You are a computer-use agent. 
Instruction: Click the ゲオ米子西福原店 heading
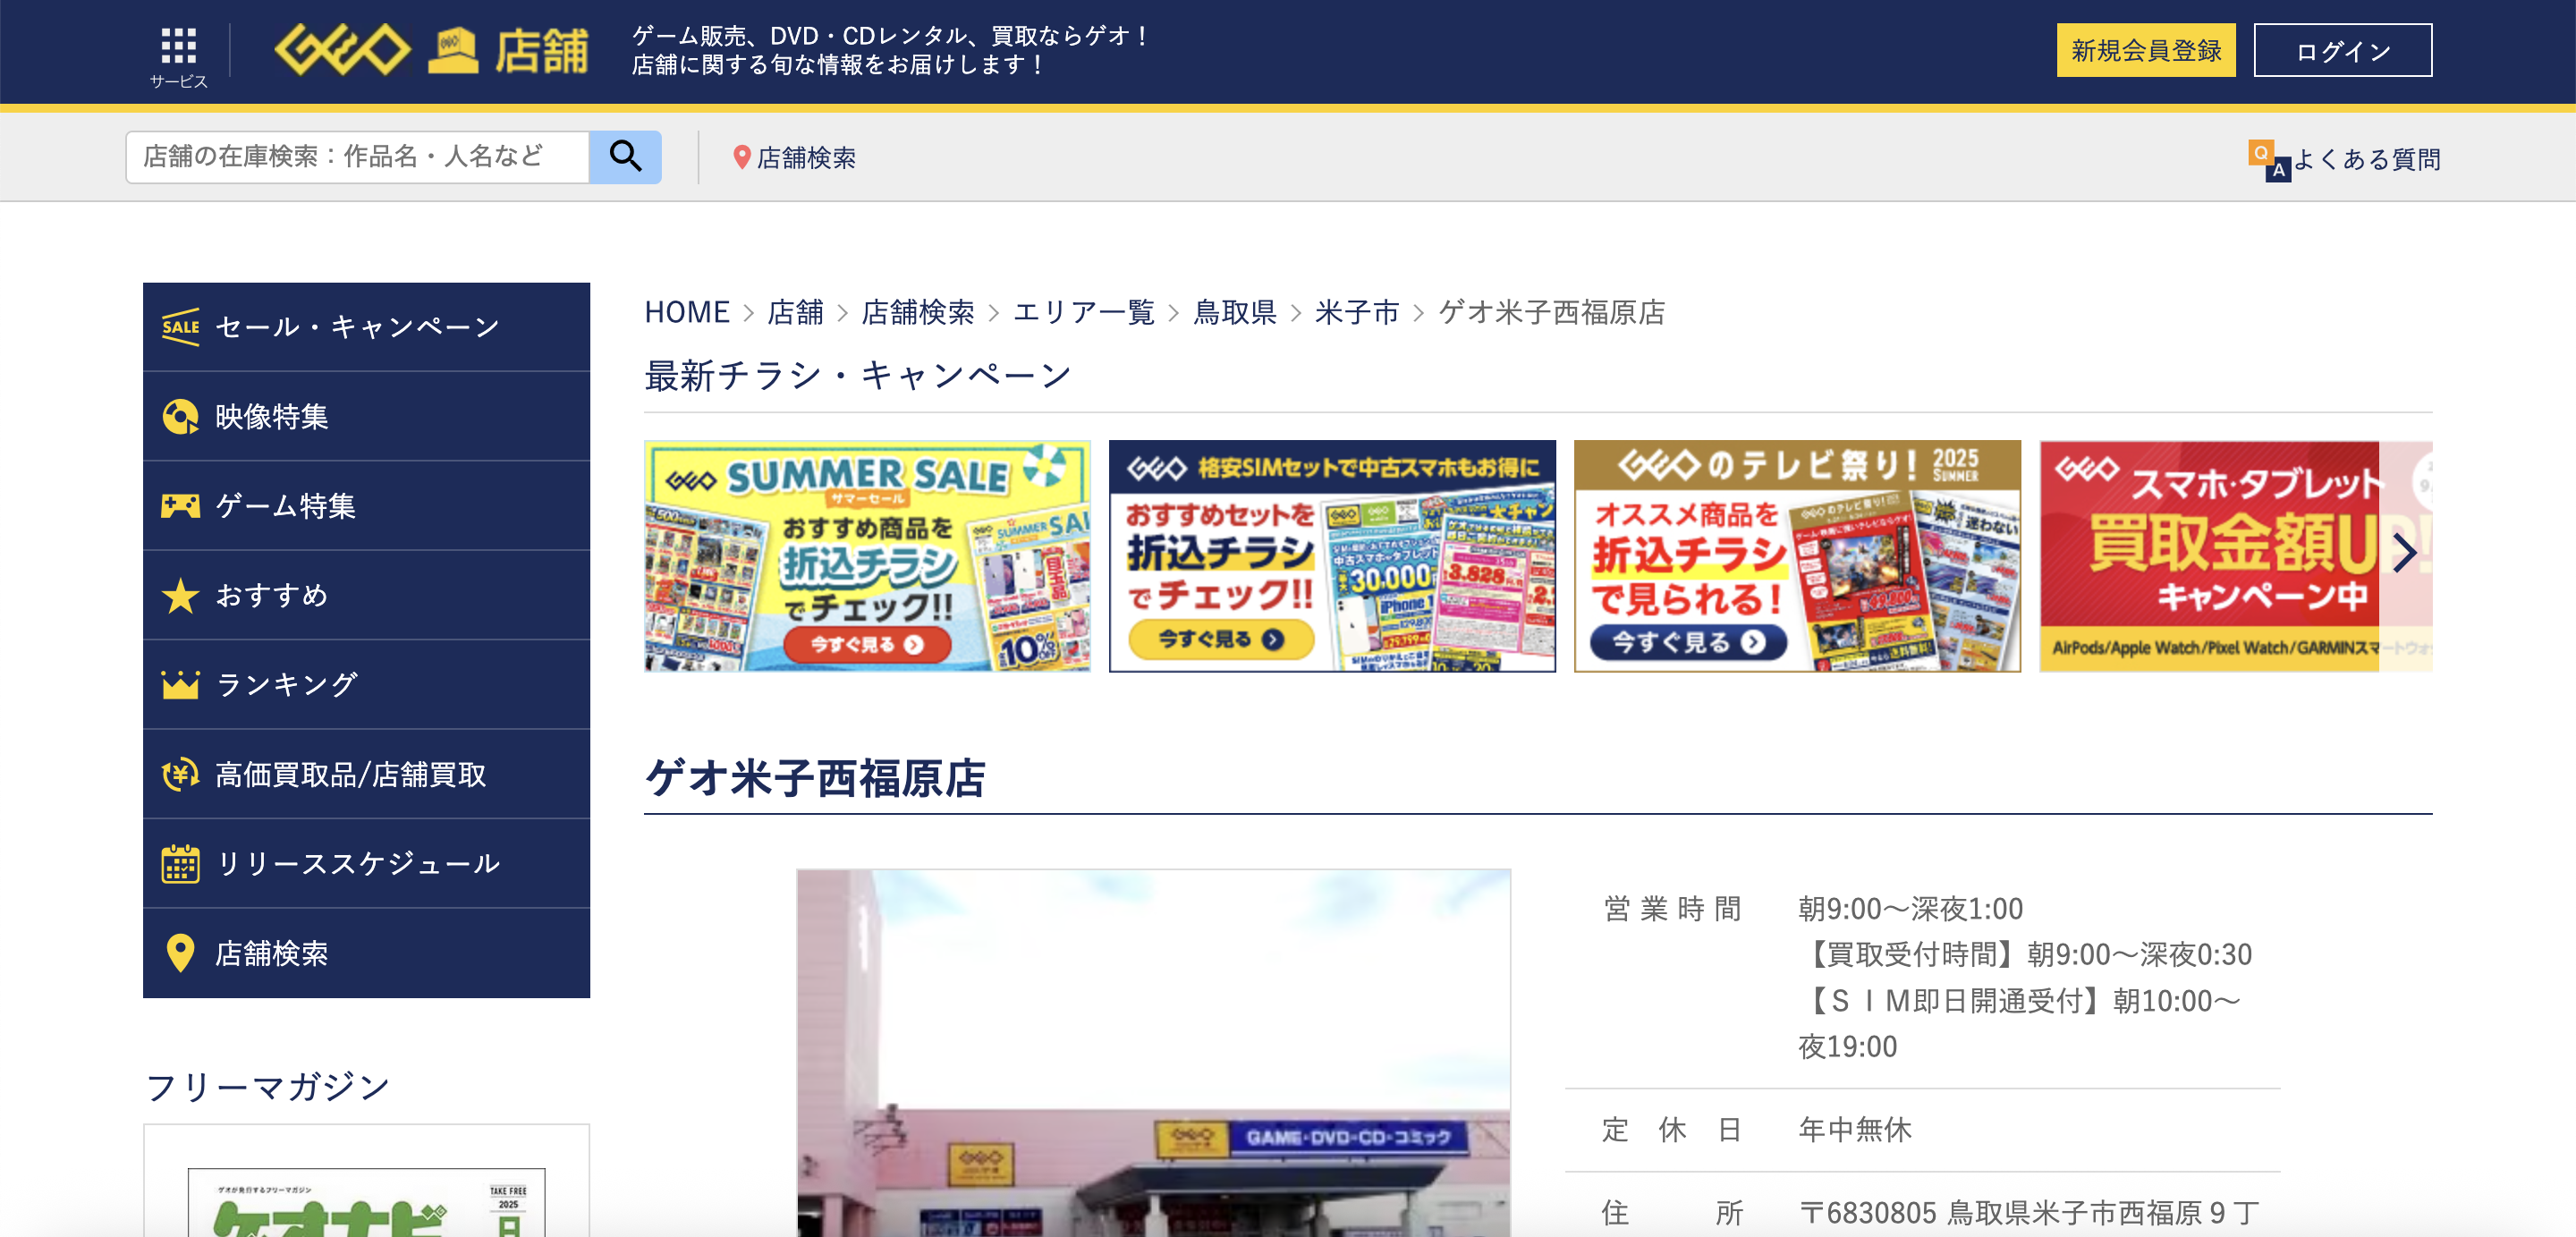point(815,778)
